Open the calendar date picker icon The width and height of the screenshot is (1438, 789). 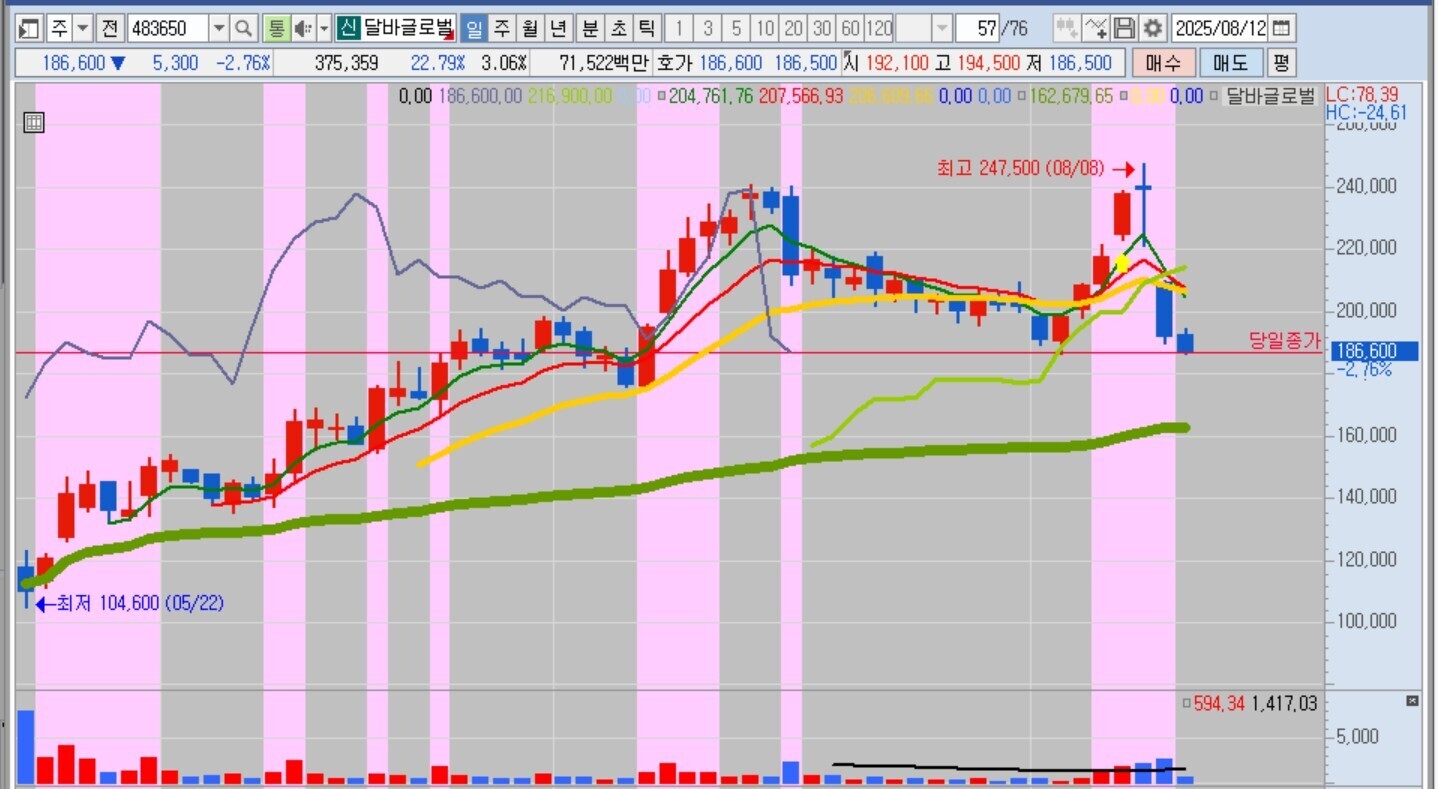click(x=1281, y=28)
